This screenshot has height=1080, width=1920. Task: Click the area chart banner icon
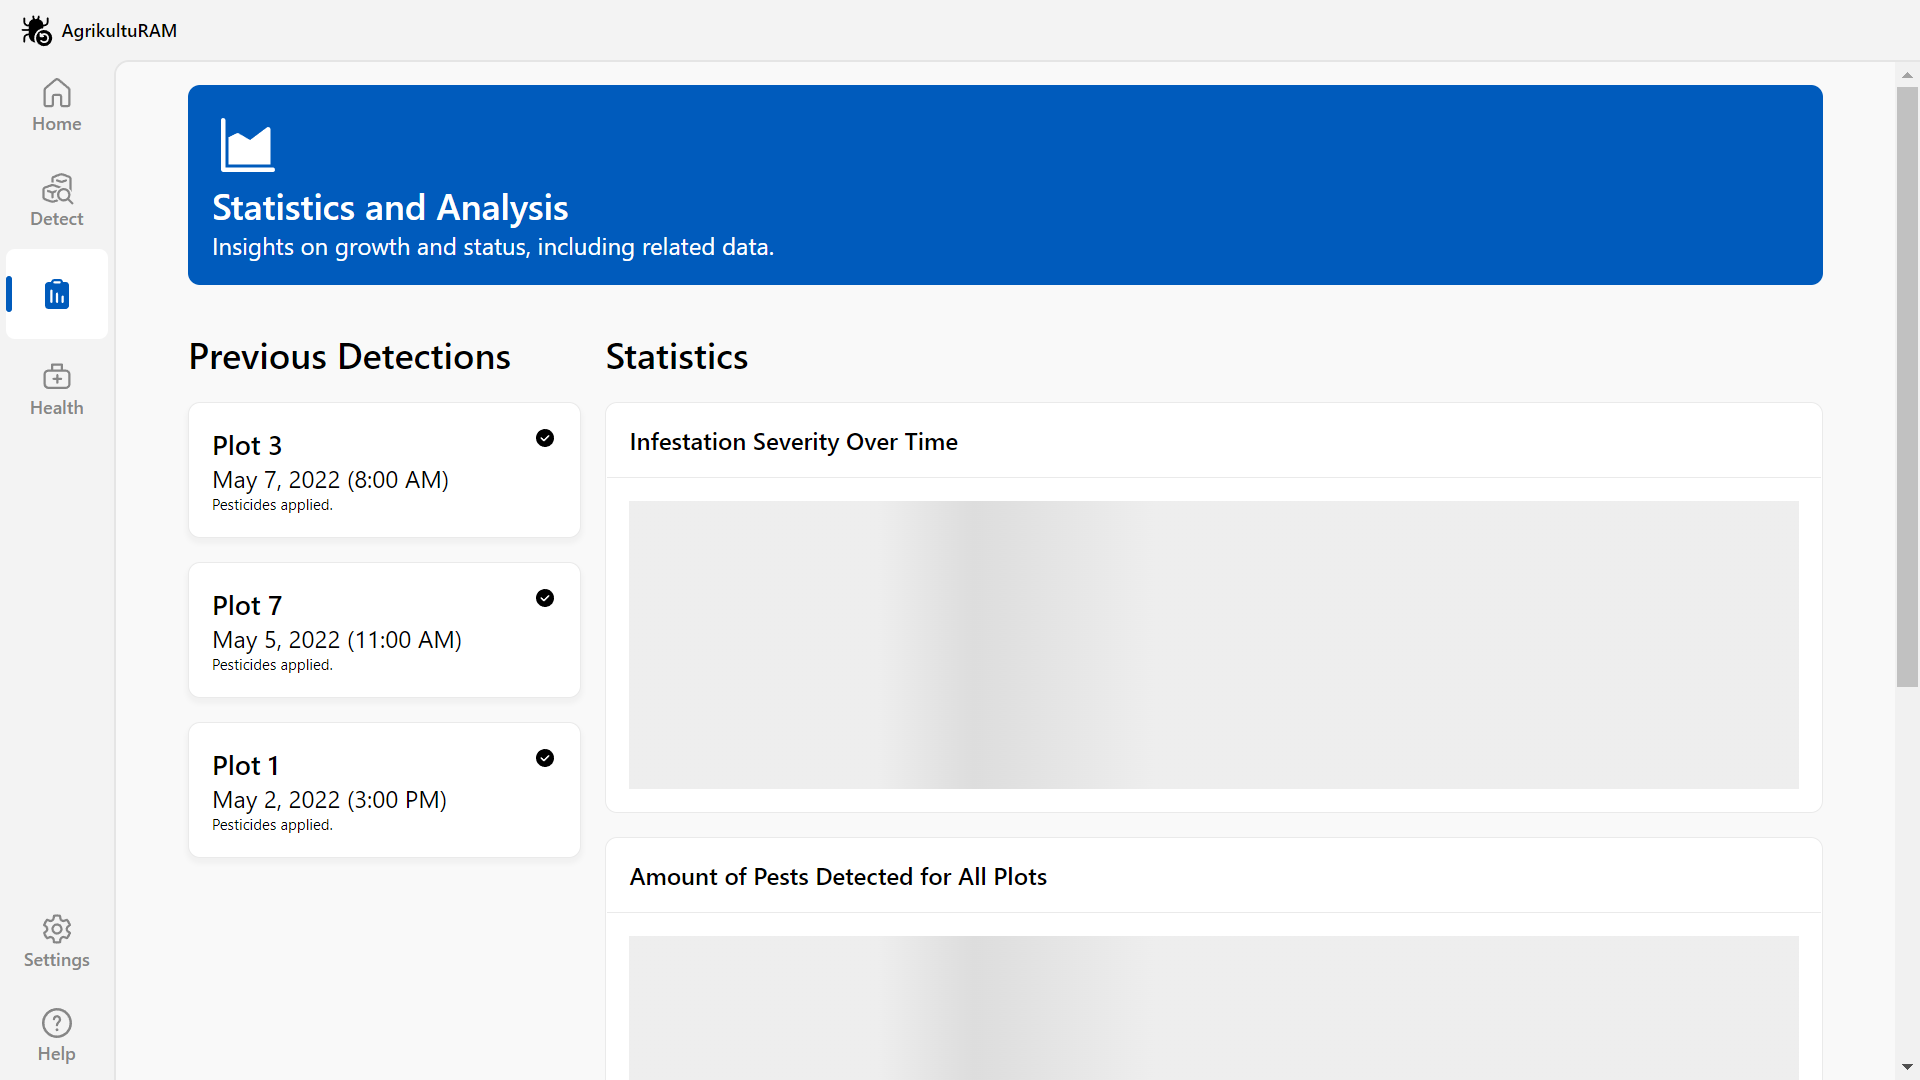click(x=247, y=146)
